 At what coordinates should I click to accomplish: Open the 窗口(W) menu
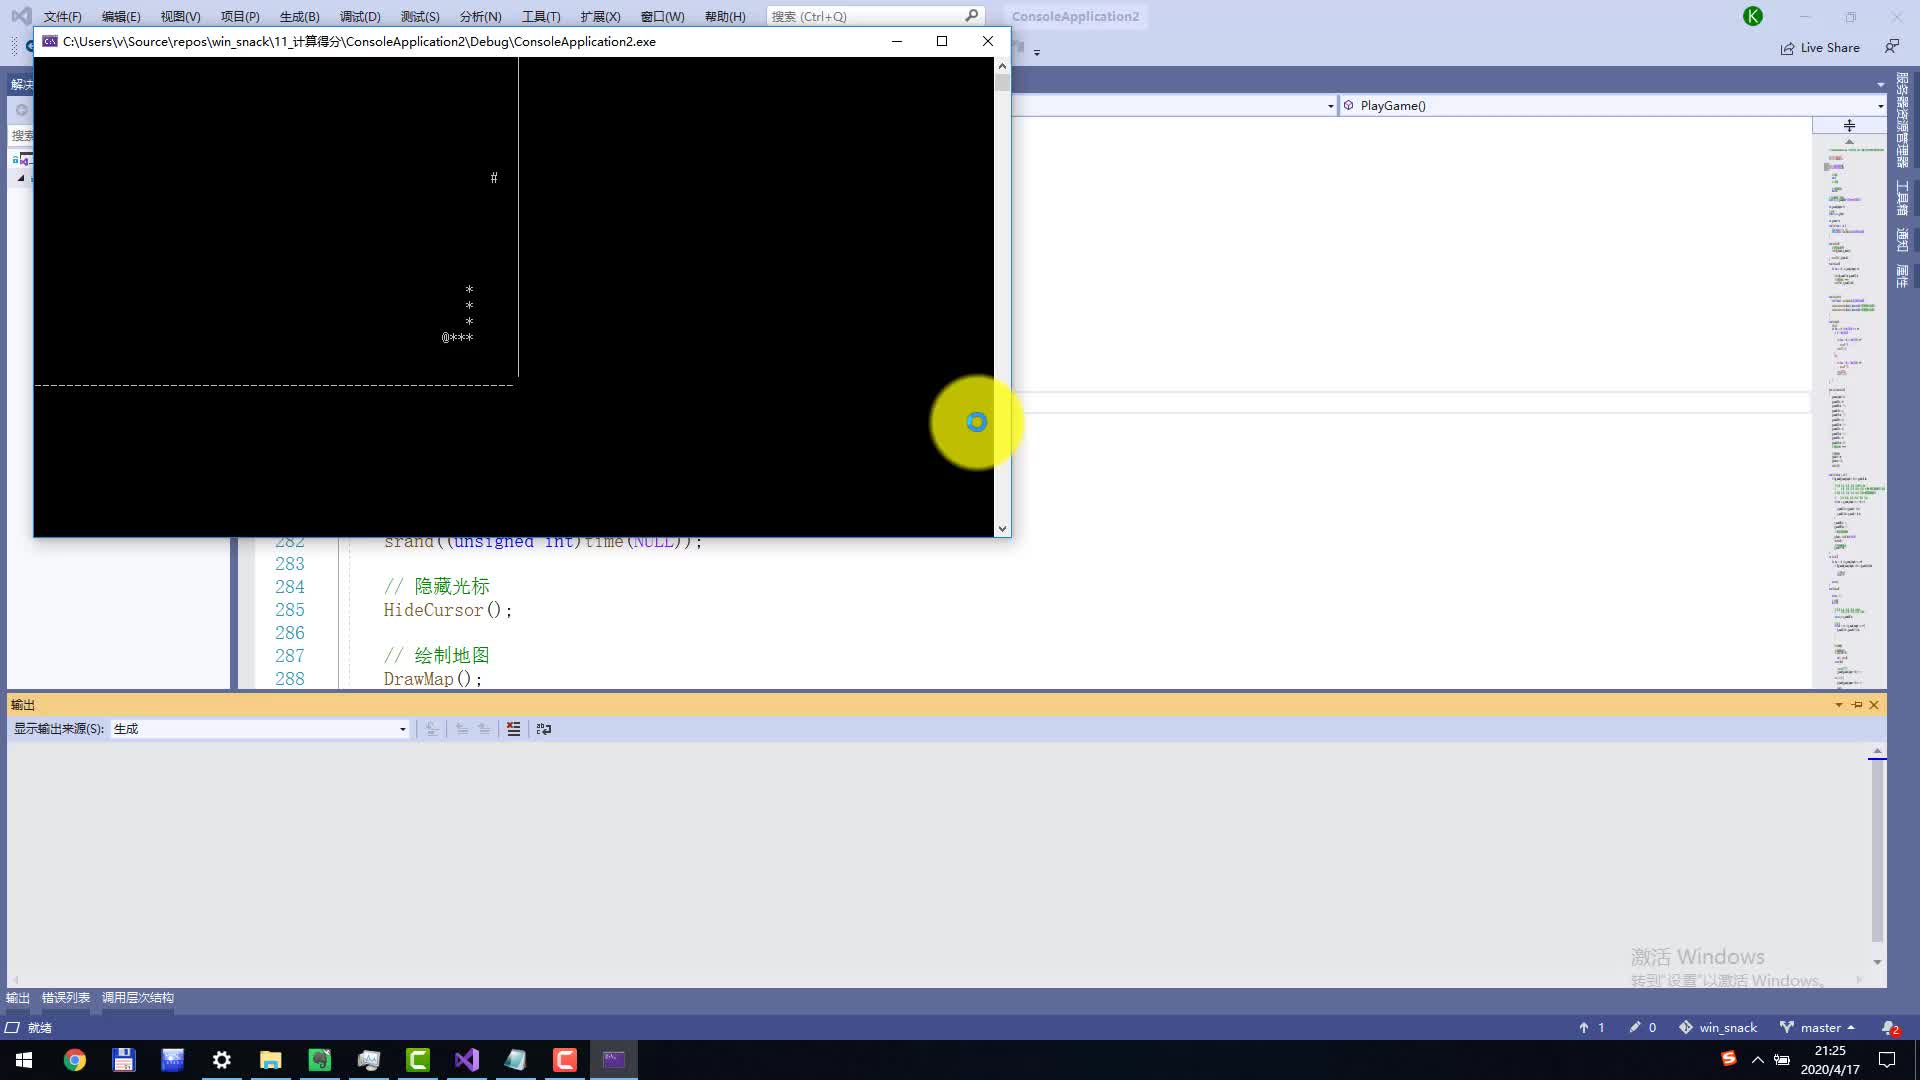(x=662, y=16)
